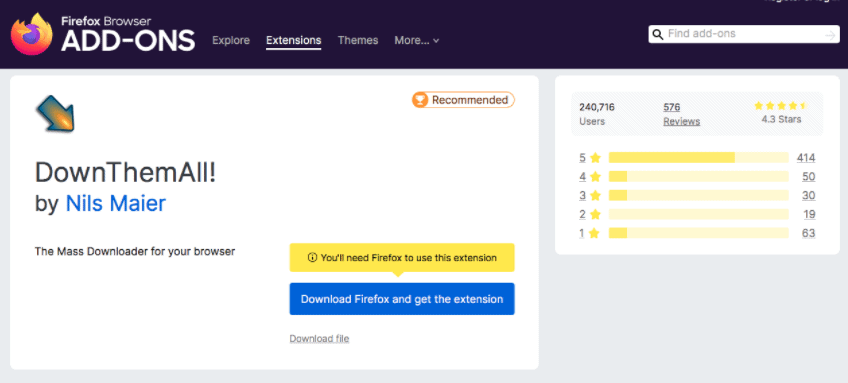The height and width of the screenshot is (383, 848).
Task: Click the Firefox logo icon
Action: pos(32,35)
